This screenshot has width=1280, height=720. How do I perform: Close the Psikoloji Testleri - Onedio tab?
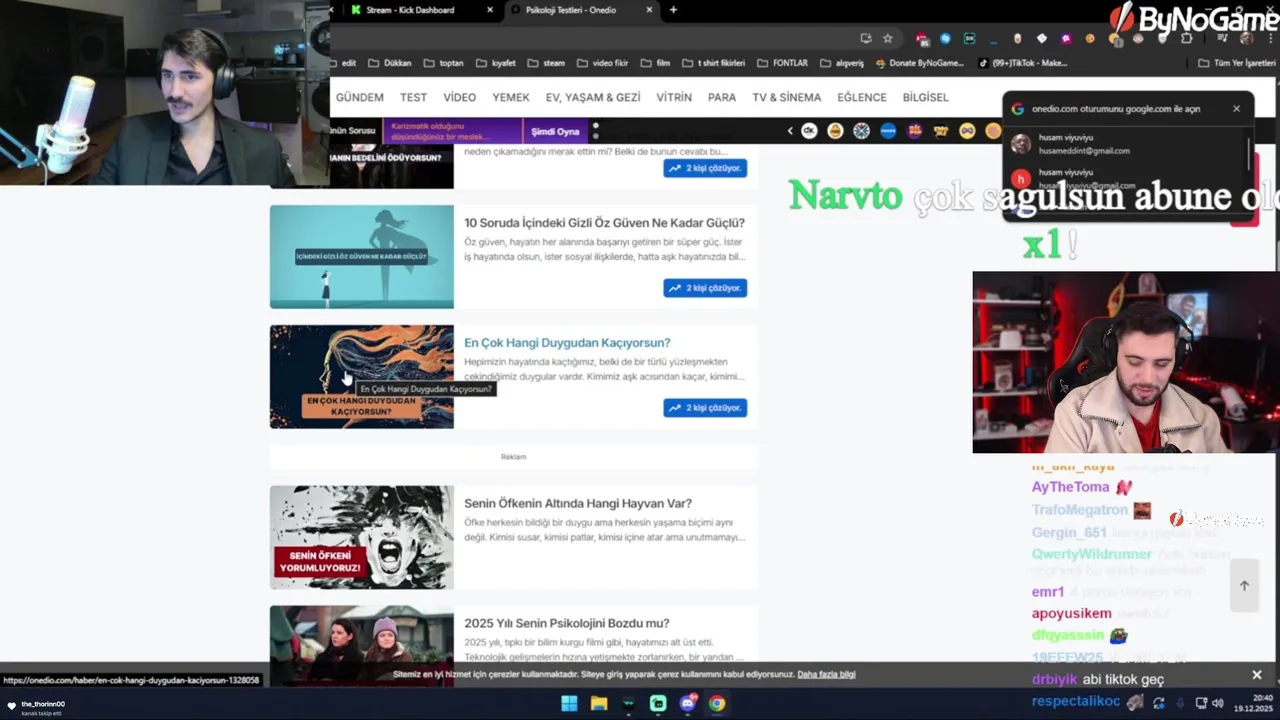click(649, 10)
